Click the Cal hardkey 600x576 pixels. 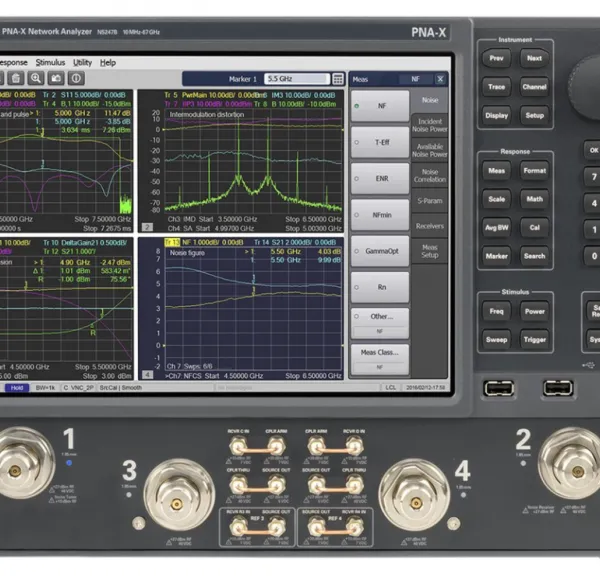[x=534, y=228]
